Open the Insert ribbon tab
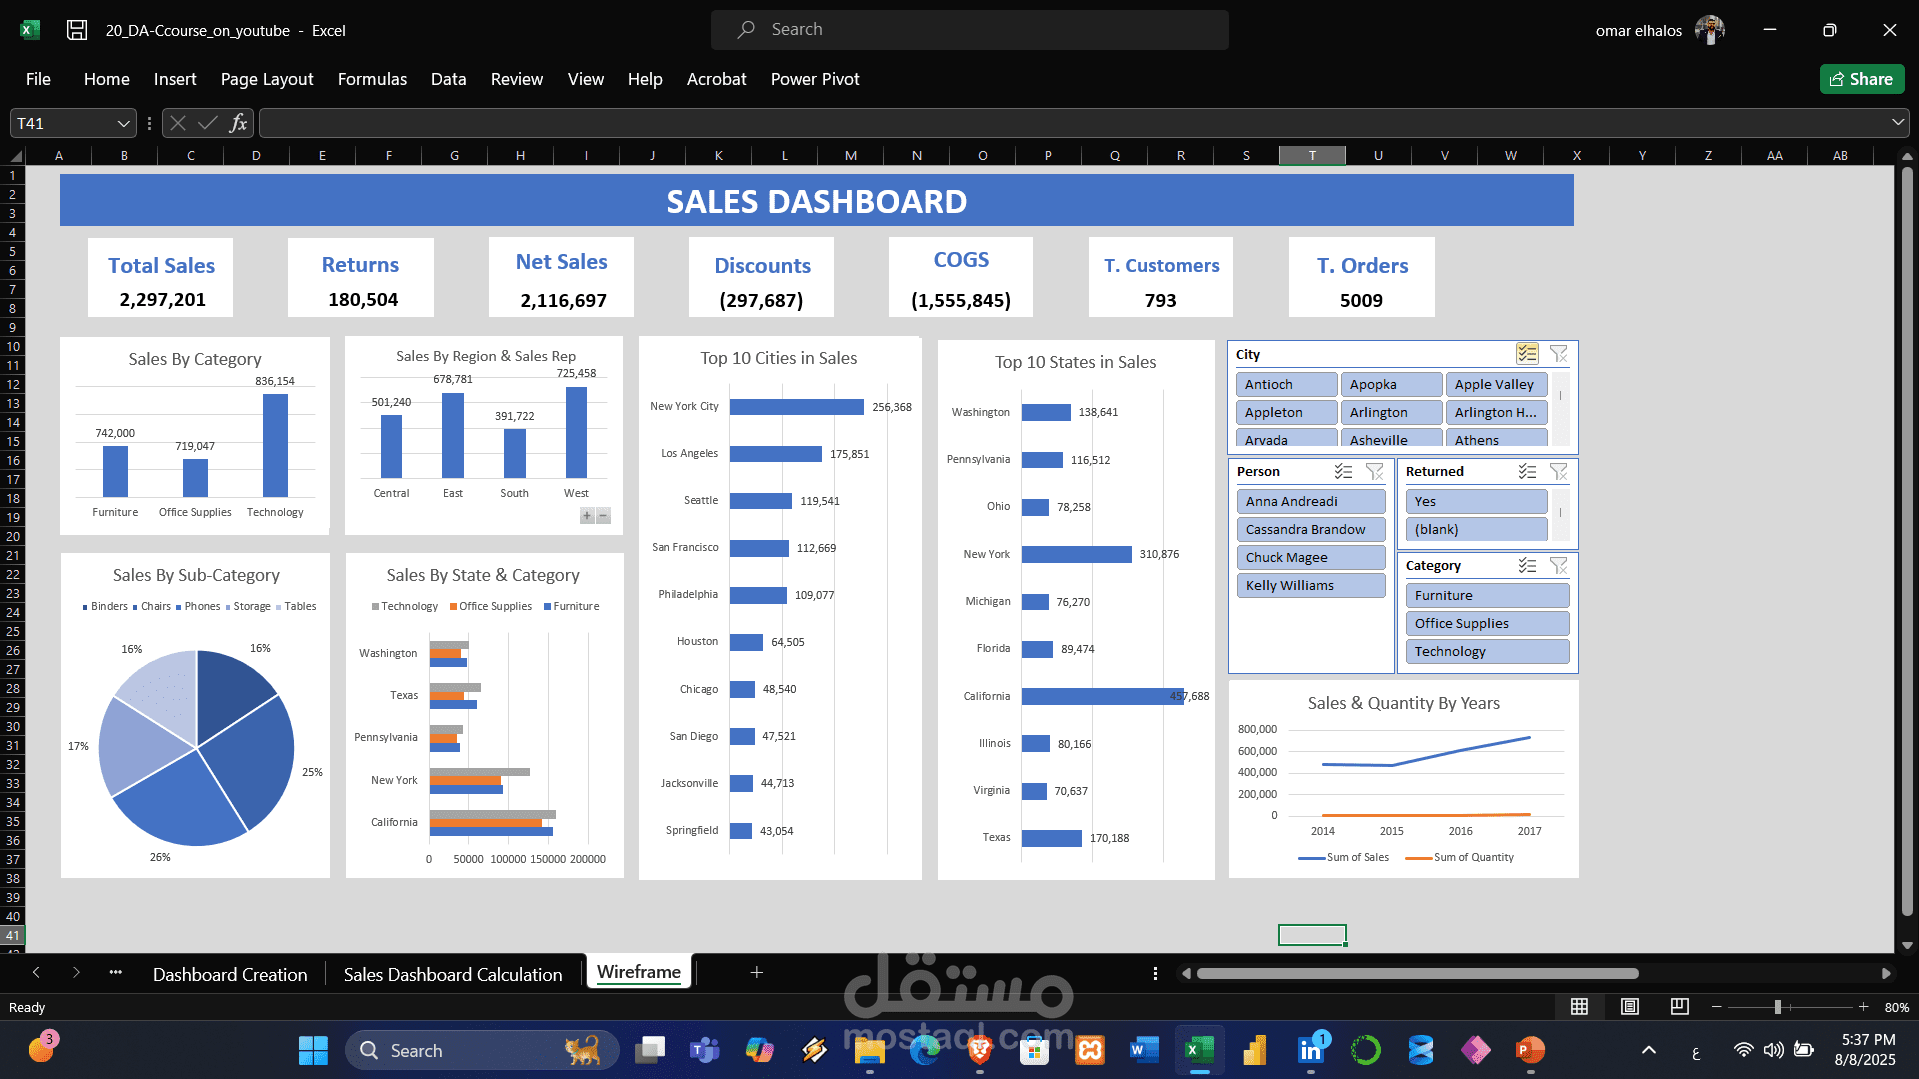The height and width of the screenshot is (1079, 1919). tap(175, 79)
